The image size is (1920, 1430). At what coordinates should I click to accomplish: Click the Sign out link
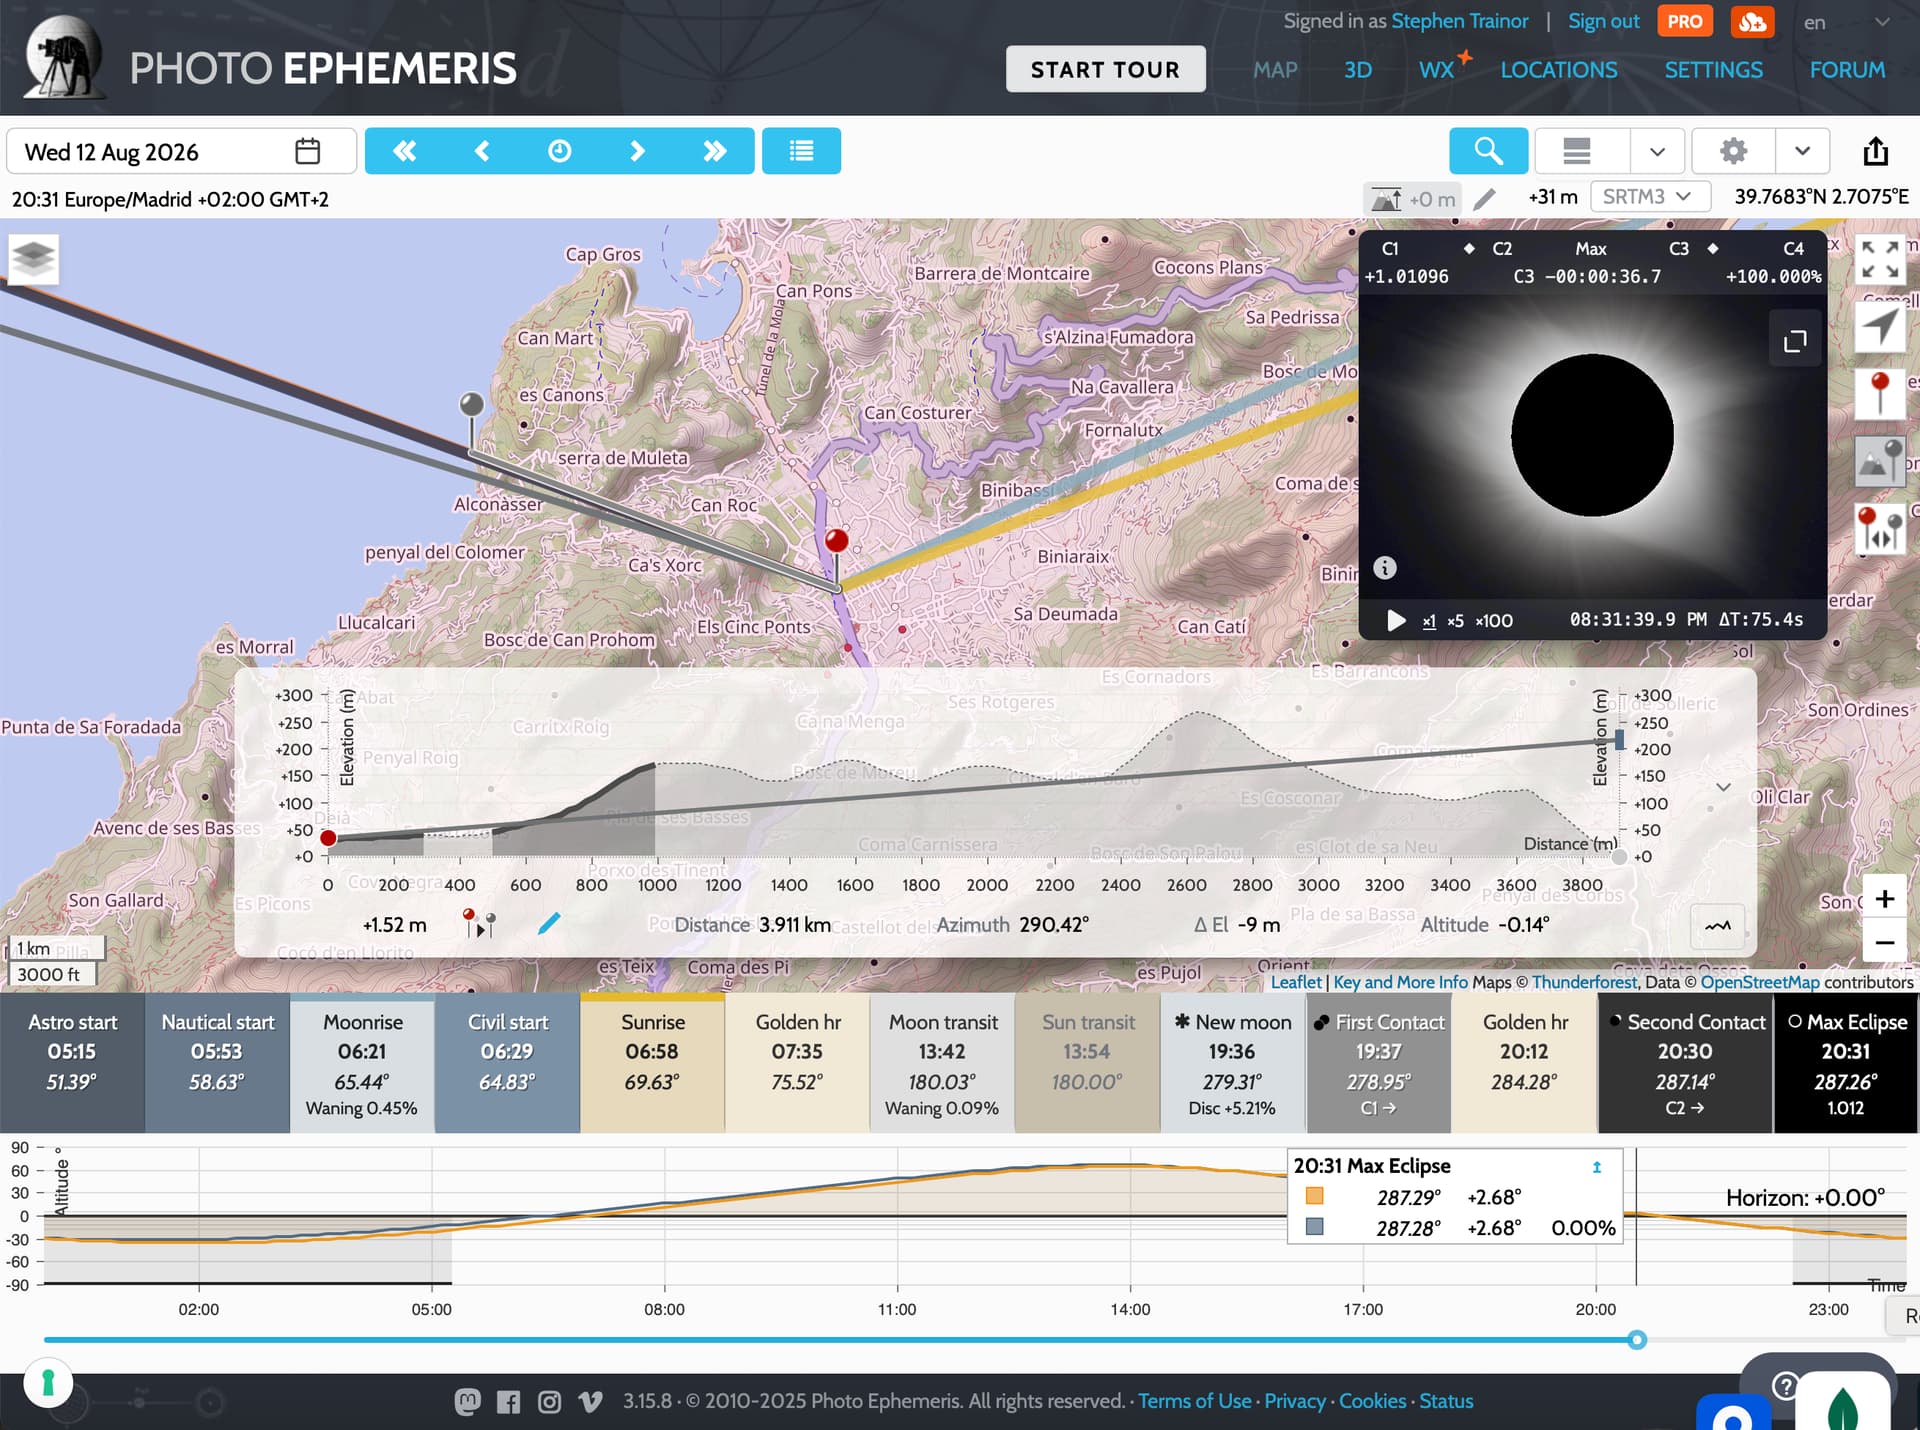(1603, 21)
